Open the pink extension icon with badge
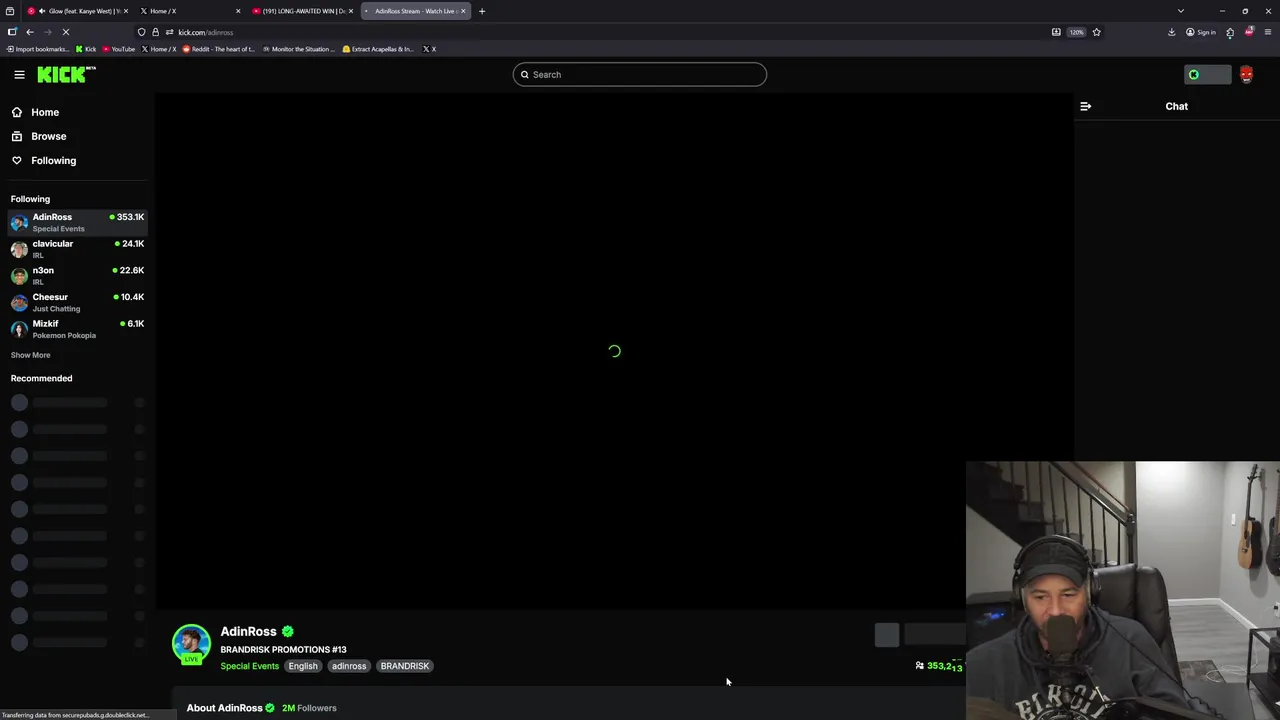Screen dimensions: 1280x720 click(x=1249, y=32)
